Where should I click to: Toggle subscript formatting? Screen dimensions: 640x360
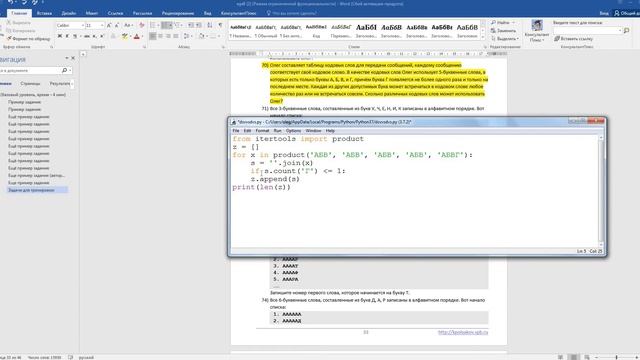point(94,36)
